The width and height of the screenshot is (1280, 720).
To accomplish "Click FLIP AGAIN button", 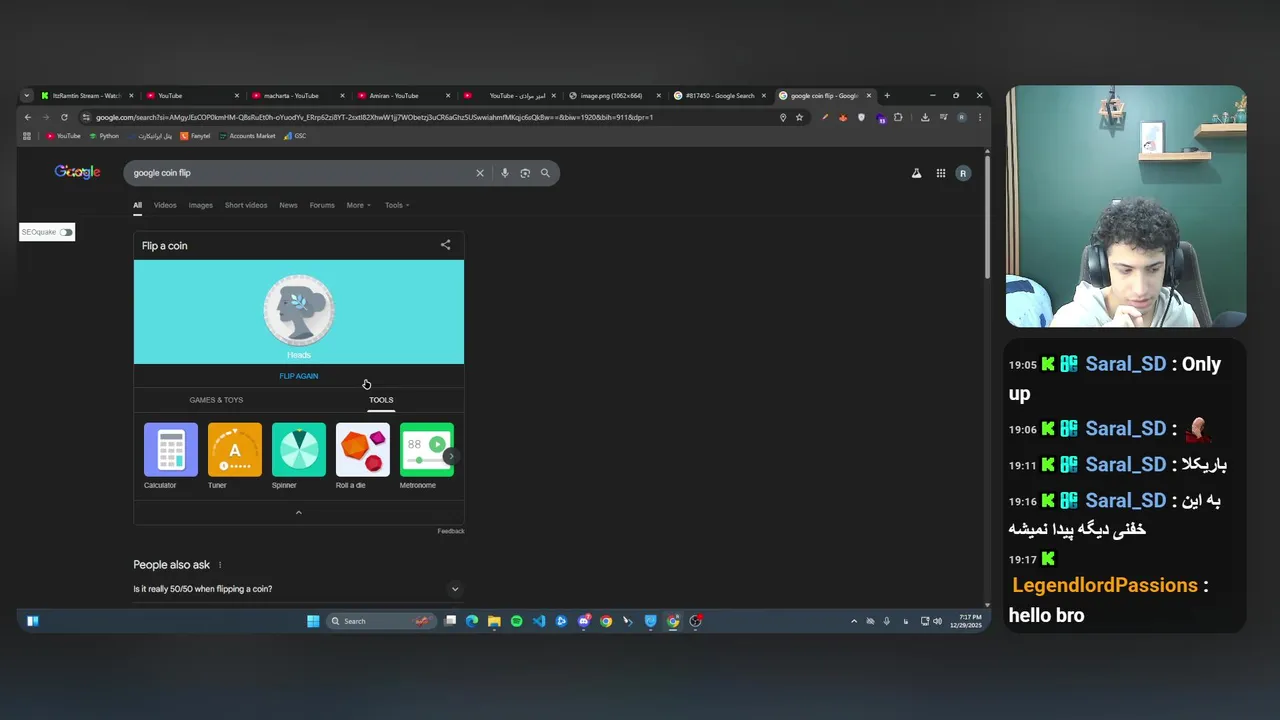I will tap(299, 376).
